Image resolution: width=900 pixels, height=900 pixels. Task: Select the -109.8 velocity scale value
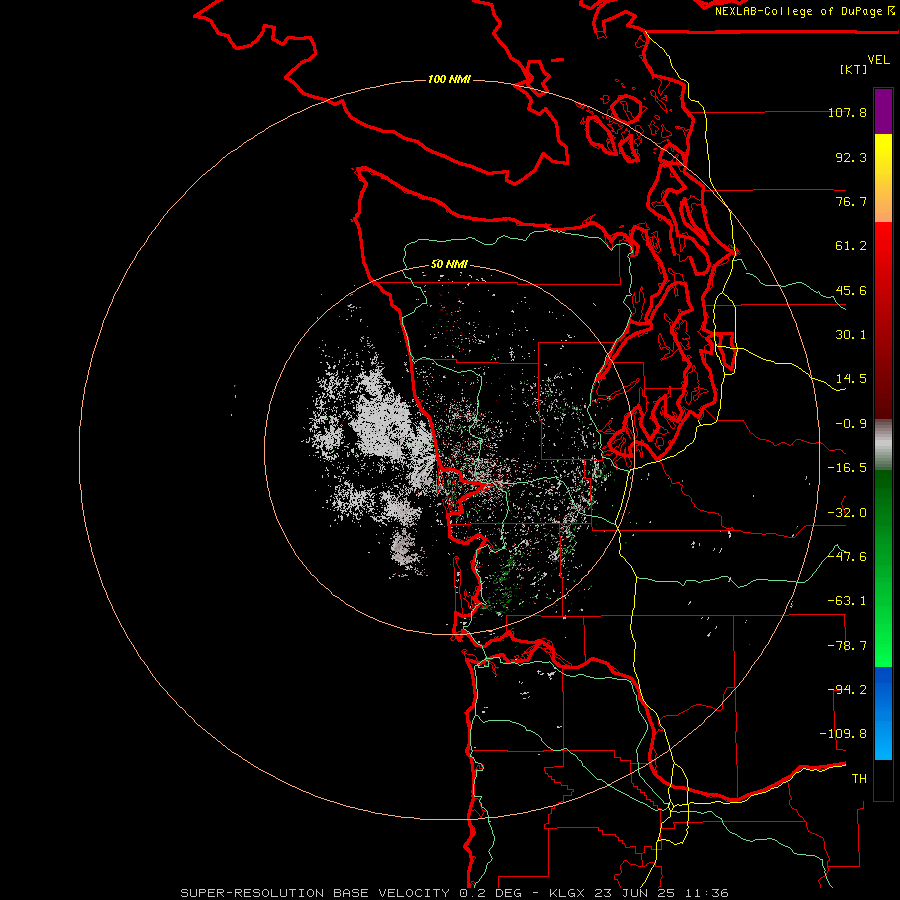coord(843,734)
